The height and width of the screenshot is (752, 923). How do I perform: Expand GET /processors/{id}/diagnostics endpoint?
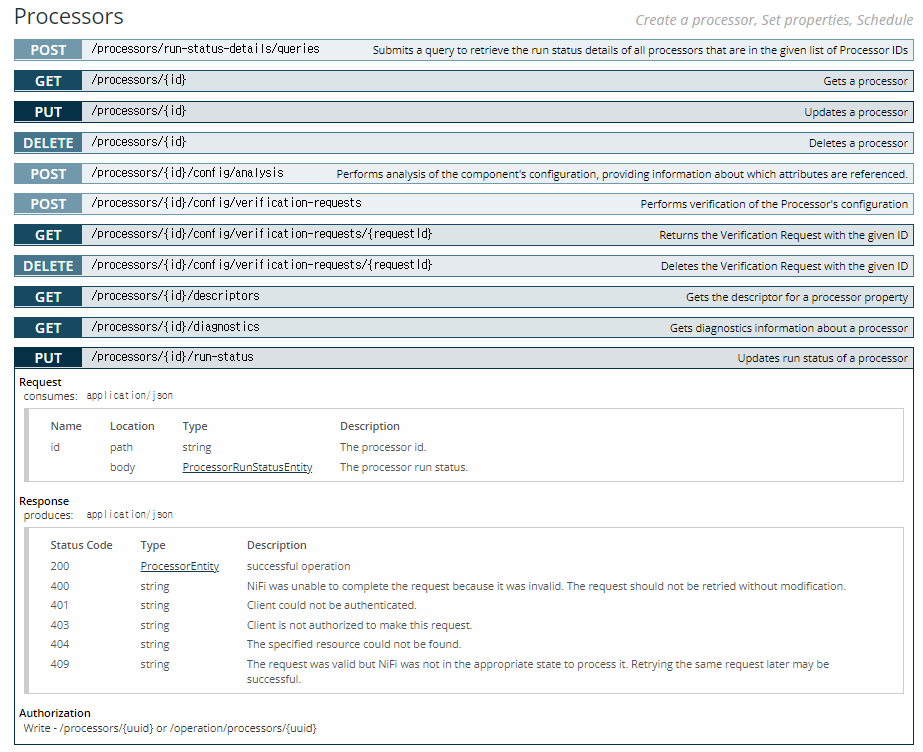point(464,328)
